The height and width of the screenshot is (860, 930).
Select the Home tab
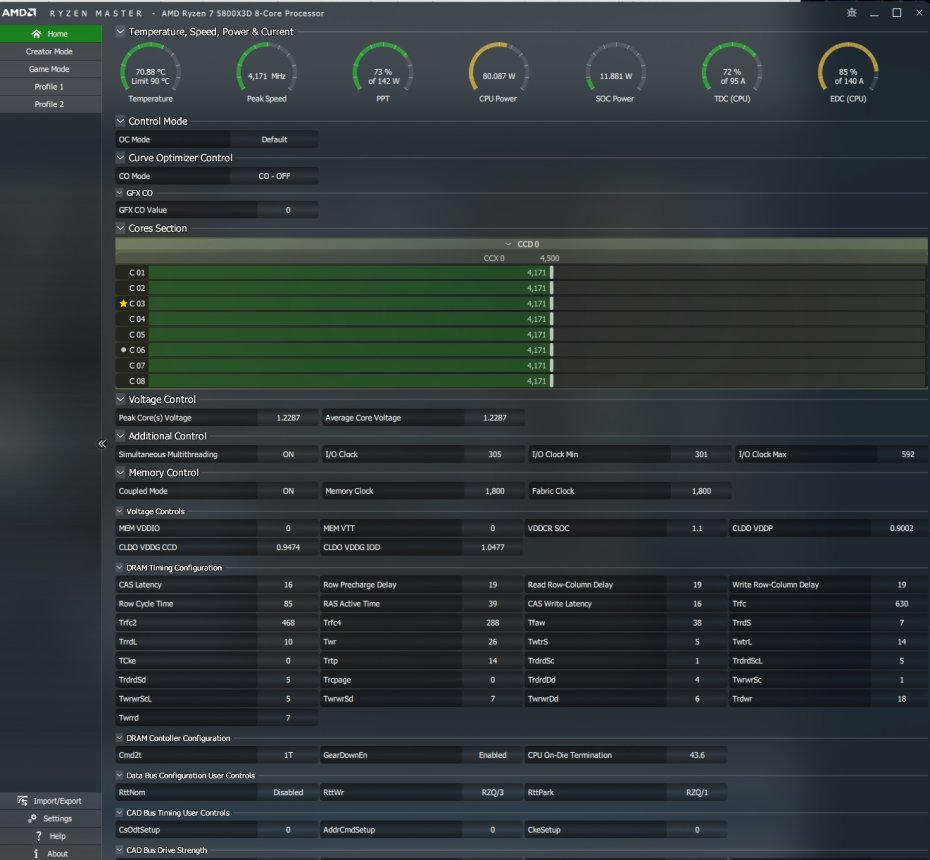point(50,34)
